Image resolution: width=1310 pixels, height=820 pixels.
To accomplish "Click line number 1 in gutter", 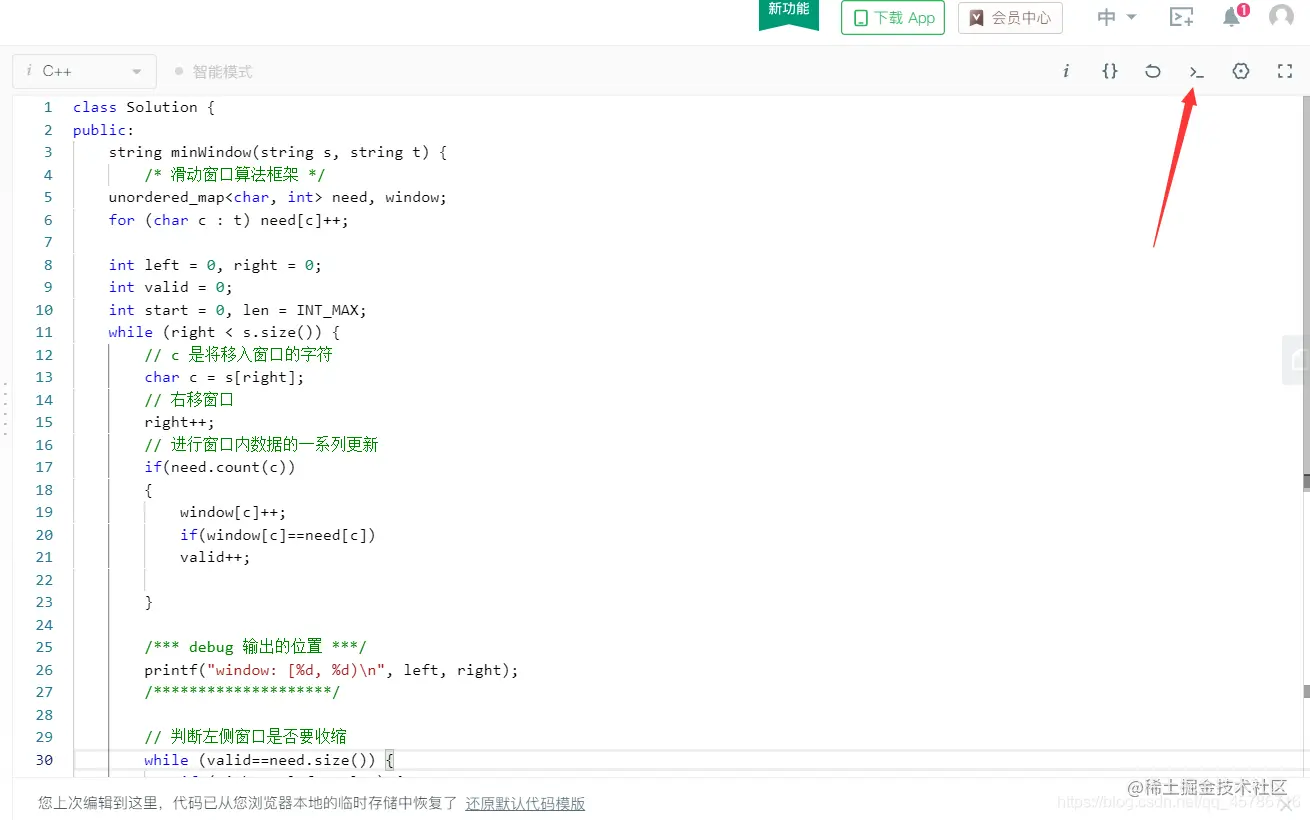I will coord(47,107).
